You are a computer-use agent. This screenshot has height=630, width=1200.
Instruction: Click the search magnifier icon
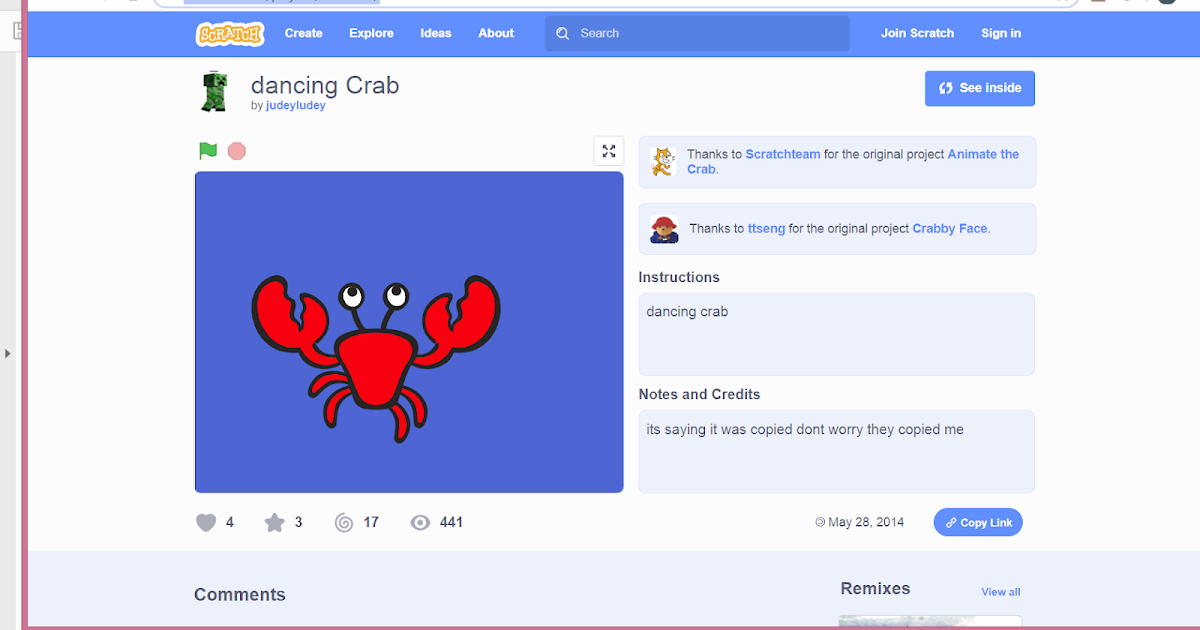(x=562, y=33)
